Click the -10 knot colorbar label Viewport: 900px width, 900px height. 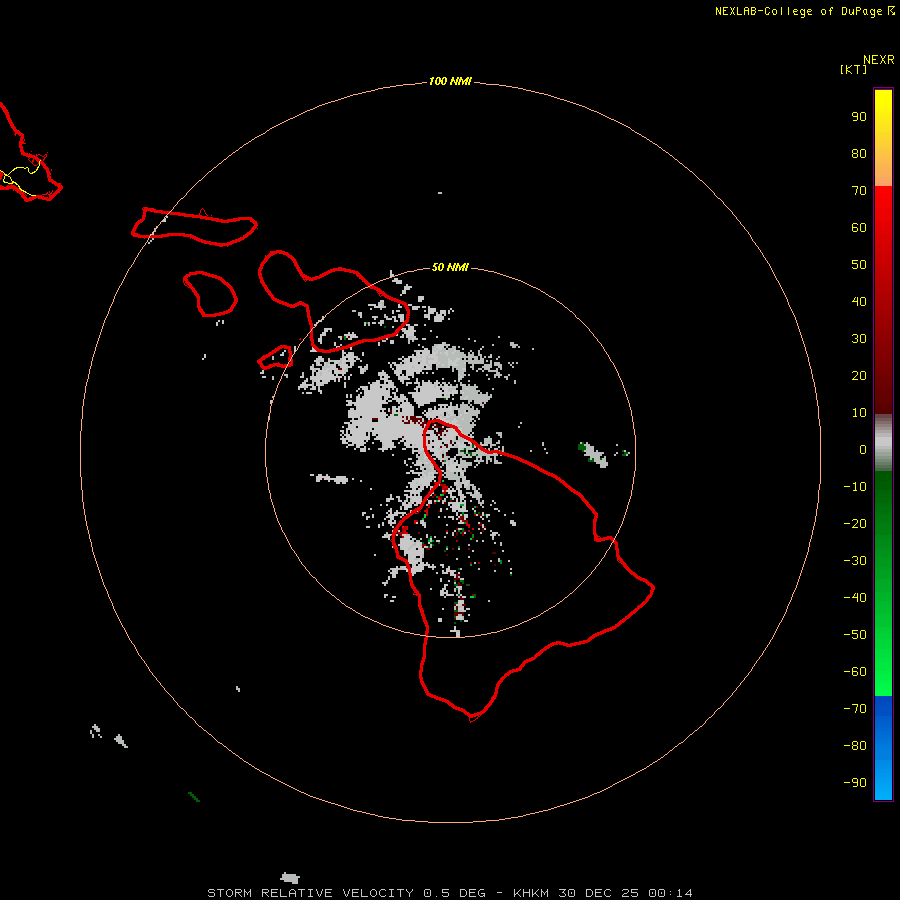point(855,487)
